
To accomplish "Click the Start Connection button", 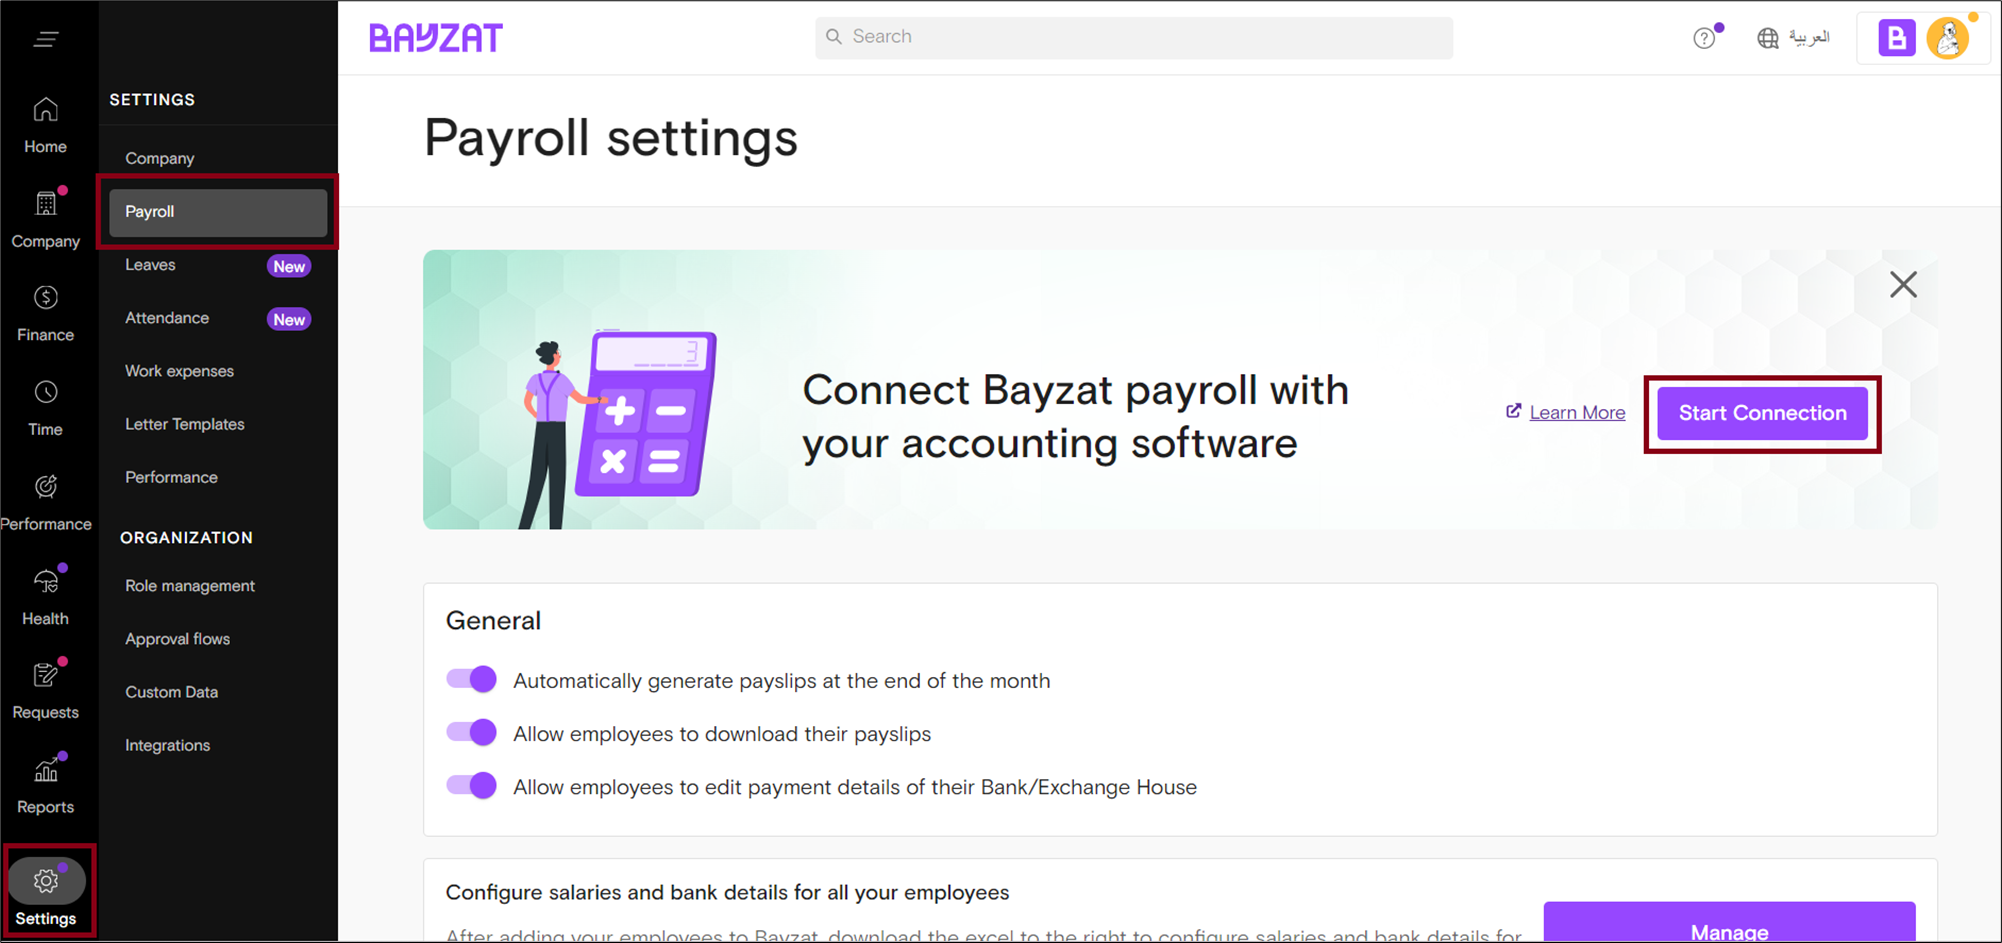I will pyautogui.click(x=1762, y=413).
